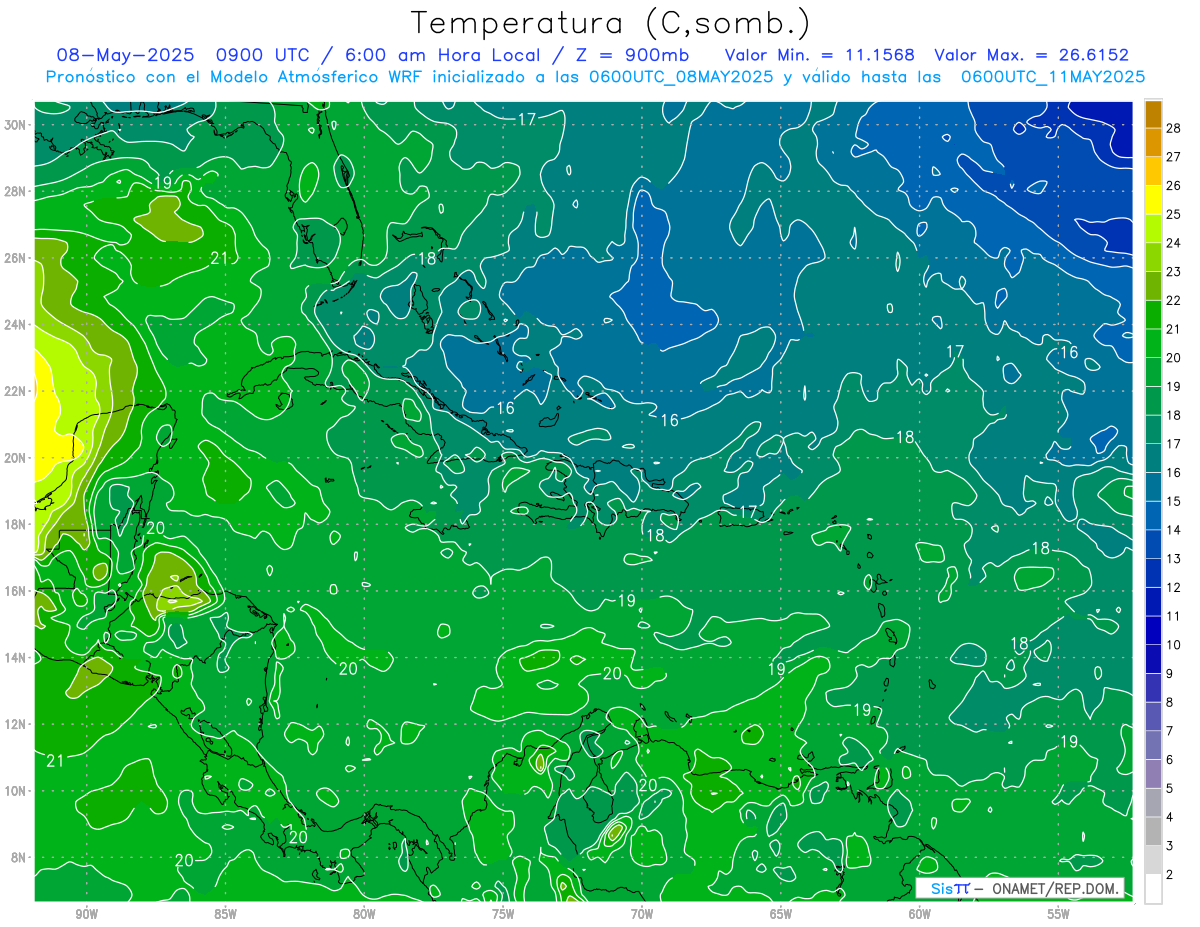
Task: Click the '27' value on the color scale
Action: click(1173, 157)
